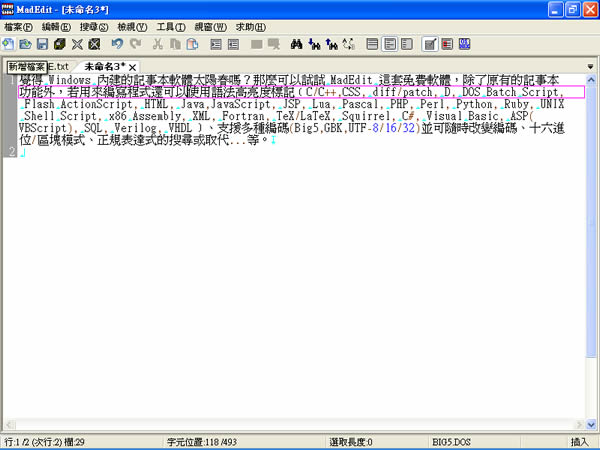Open the 編輯(E) menu
Image resolution: width=600 pixels, height=450 pixels.
[x=56, y=27]
